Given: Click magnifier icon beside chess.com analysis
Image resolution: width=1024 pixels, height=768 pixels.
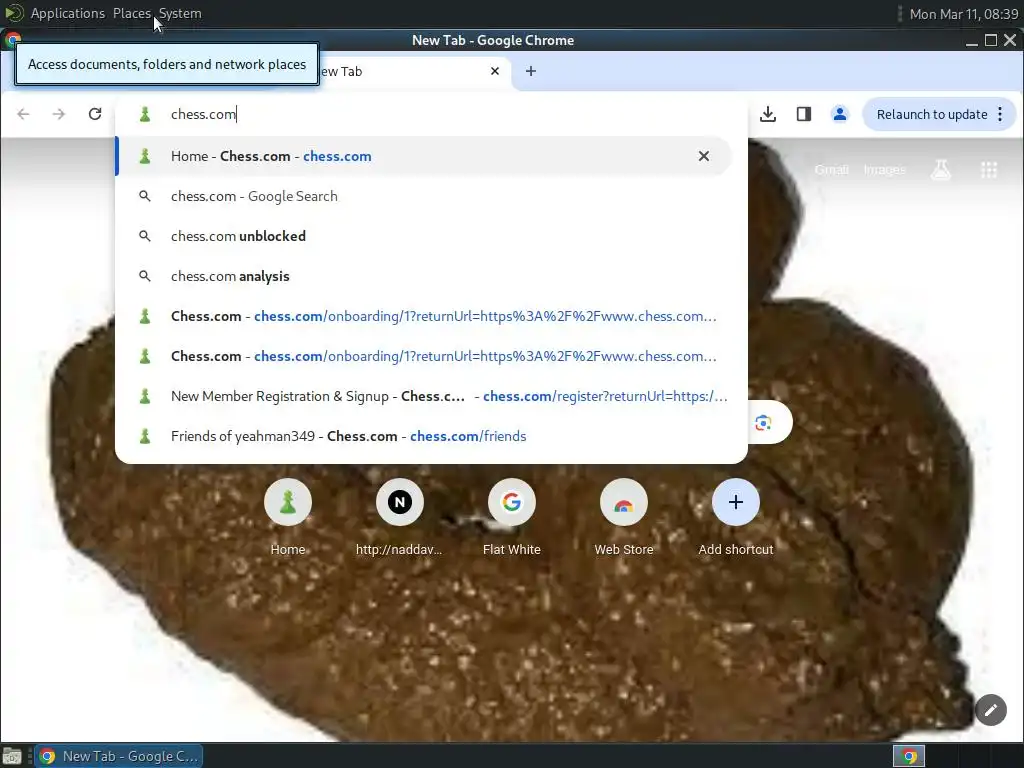Looking at the screenshot, I should point(145,276).
